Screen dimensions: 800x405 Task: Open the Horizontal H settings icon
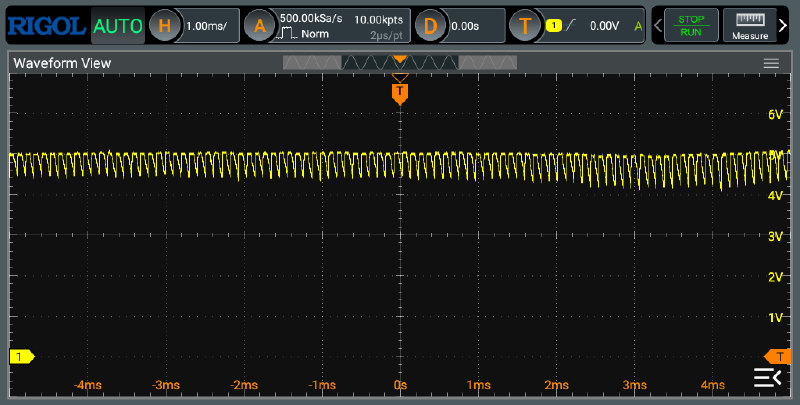click(x=164, y=26)
